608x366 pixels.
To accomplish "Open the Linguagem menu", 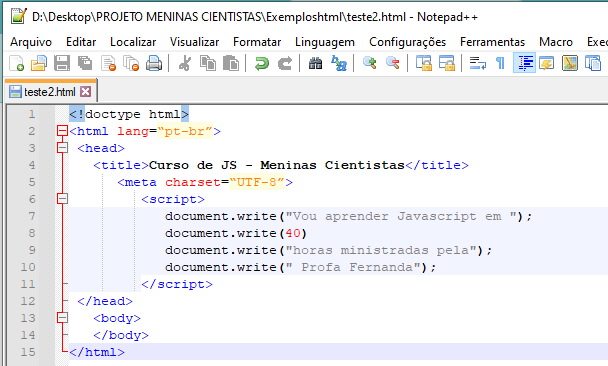I will [x=325, y=41].
